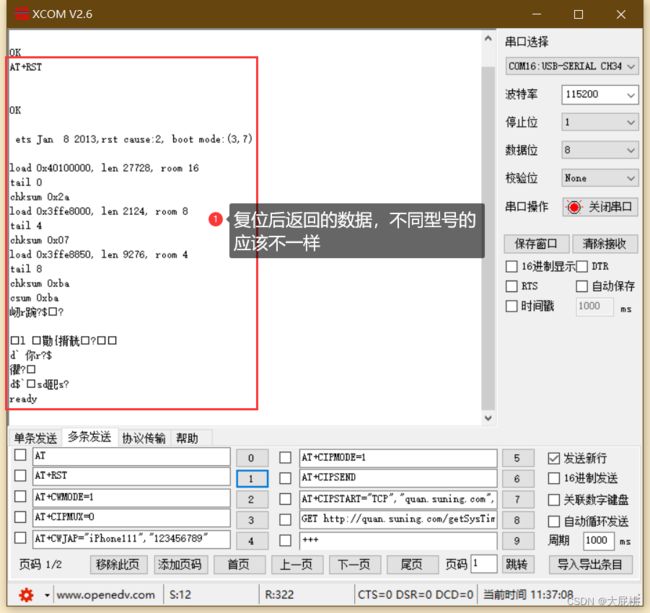Click 保存窗口 button
650x613 pixels.
coord(536,244)
